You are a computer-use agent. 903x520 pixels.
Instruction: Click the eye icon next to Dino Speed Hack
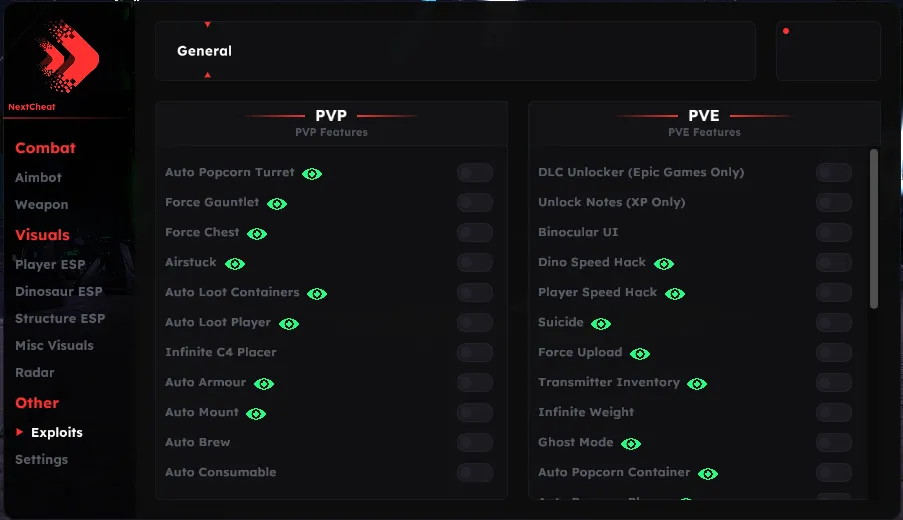pyautogui.click(x=664, y=263)
